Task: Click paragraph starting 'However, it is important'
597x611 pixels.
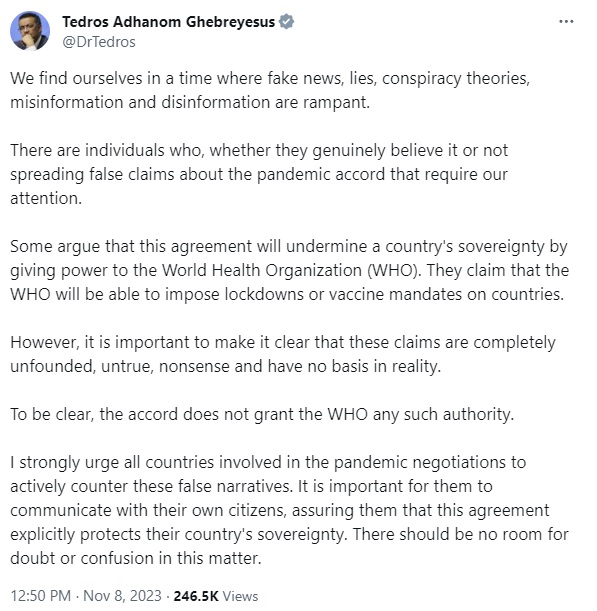Action: tap(283, 354)
